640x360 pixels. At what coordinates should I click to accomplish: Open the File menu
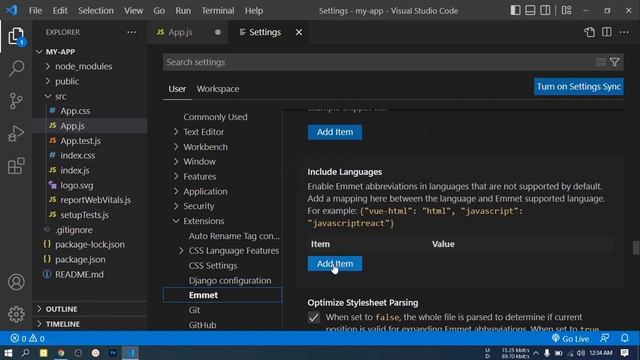[35, 11]
